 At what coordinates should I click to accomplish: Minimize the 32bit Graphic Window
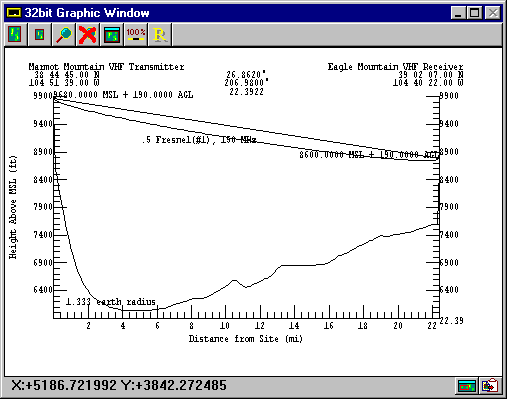(459, 13)
